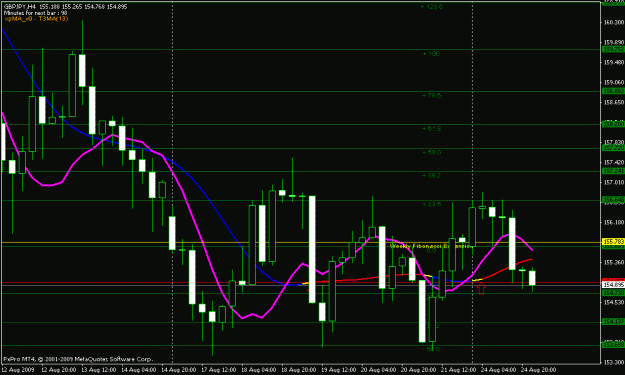Click the green 154.137 price tag
The height and width of the screenshot is (375, 625).
point(613,322)
